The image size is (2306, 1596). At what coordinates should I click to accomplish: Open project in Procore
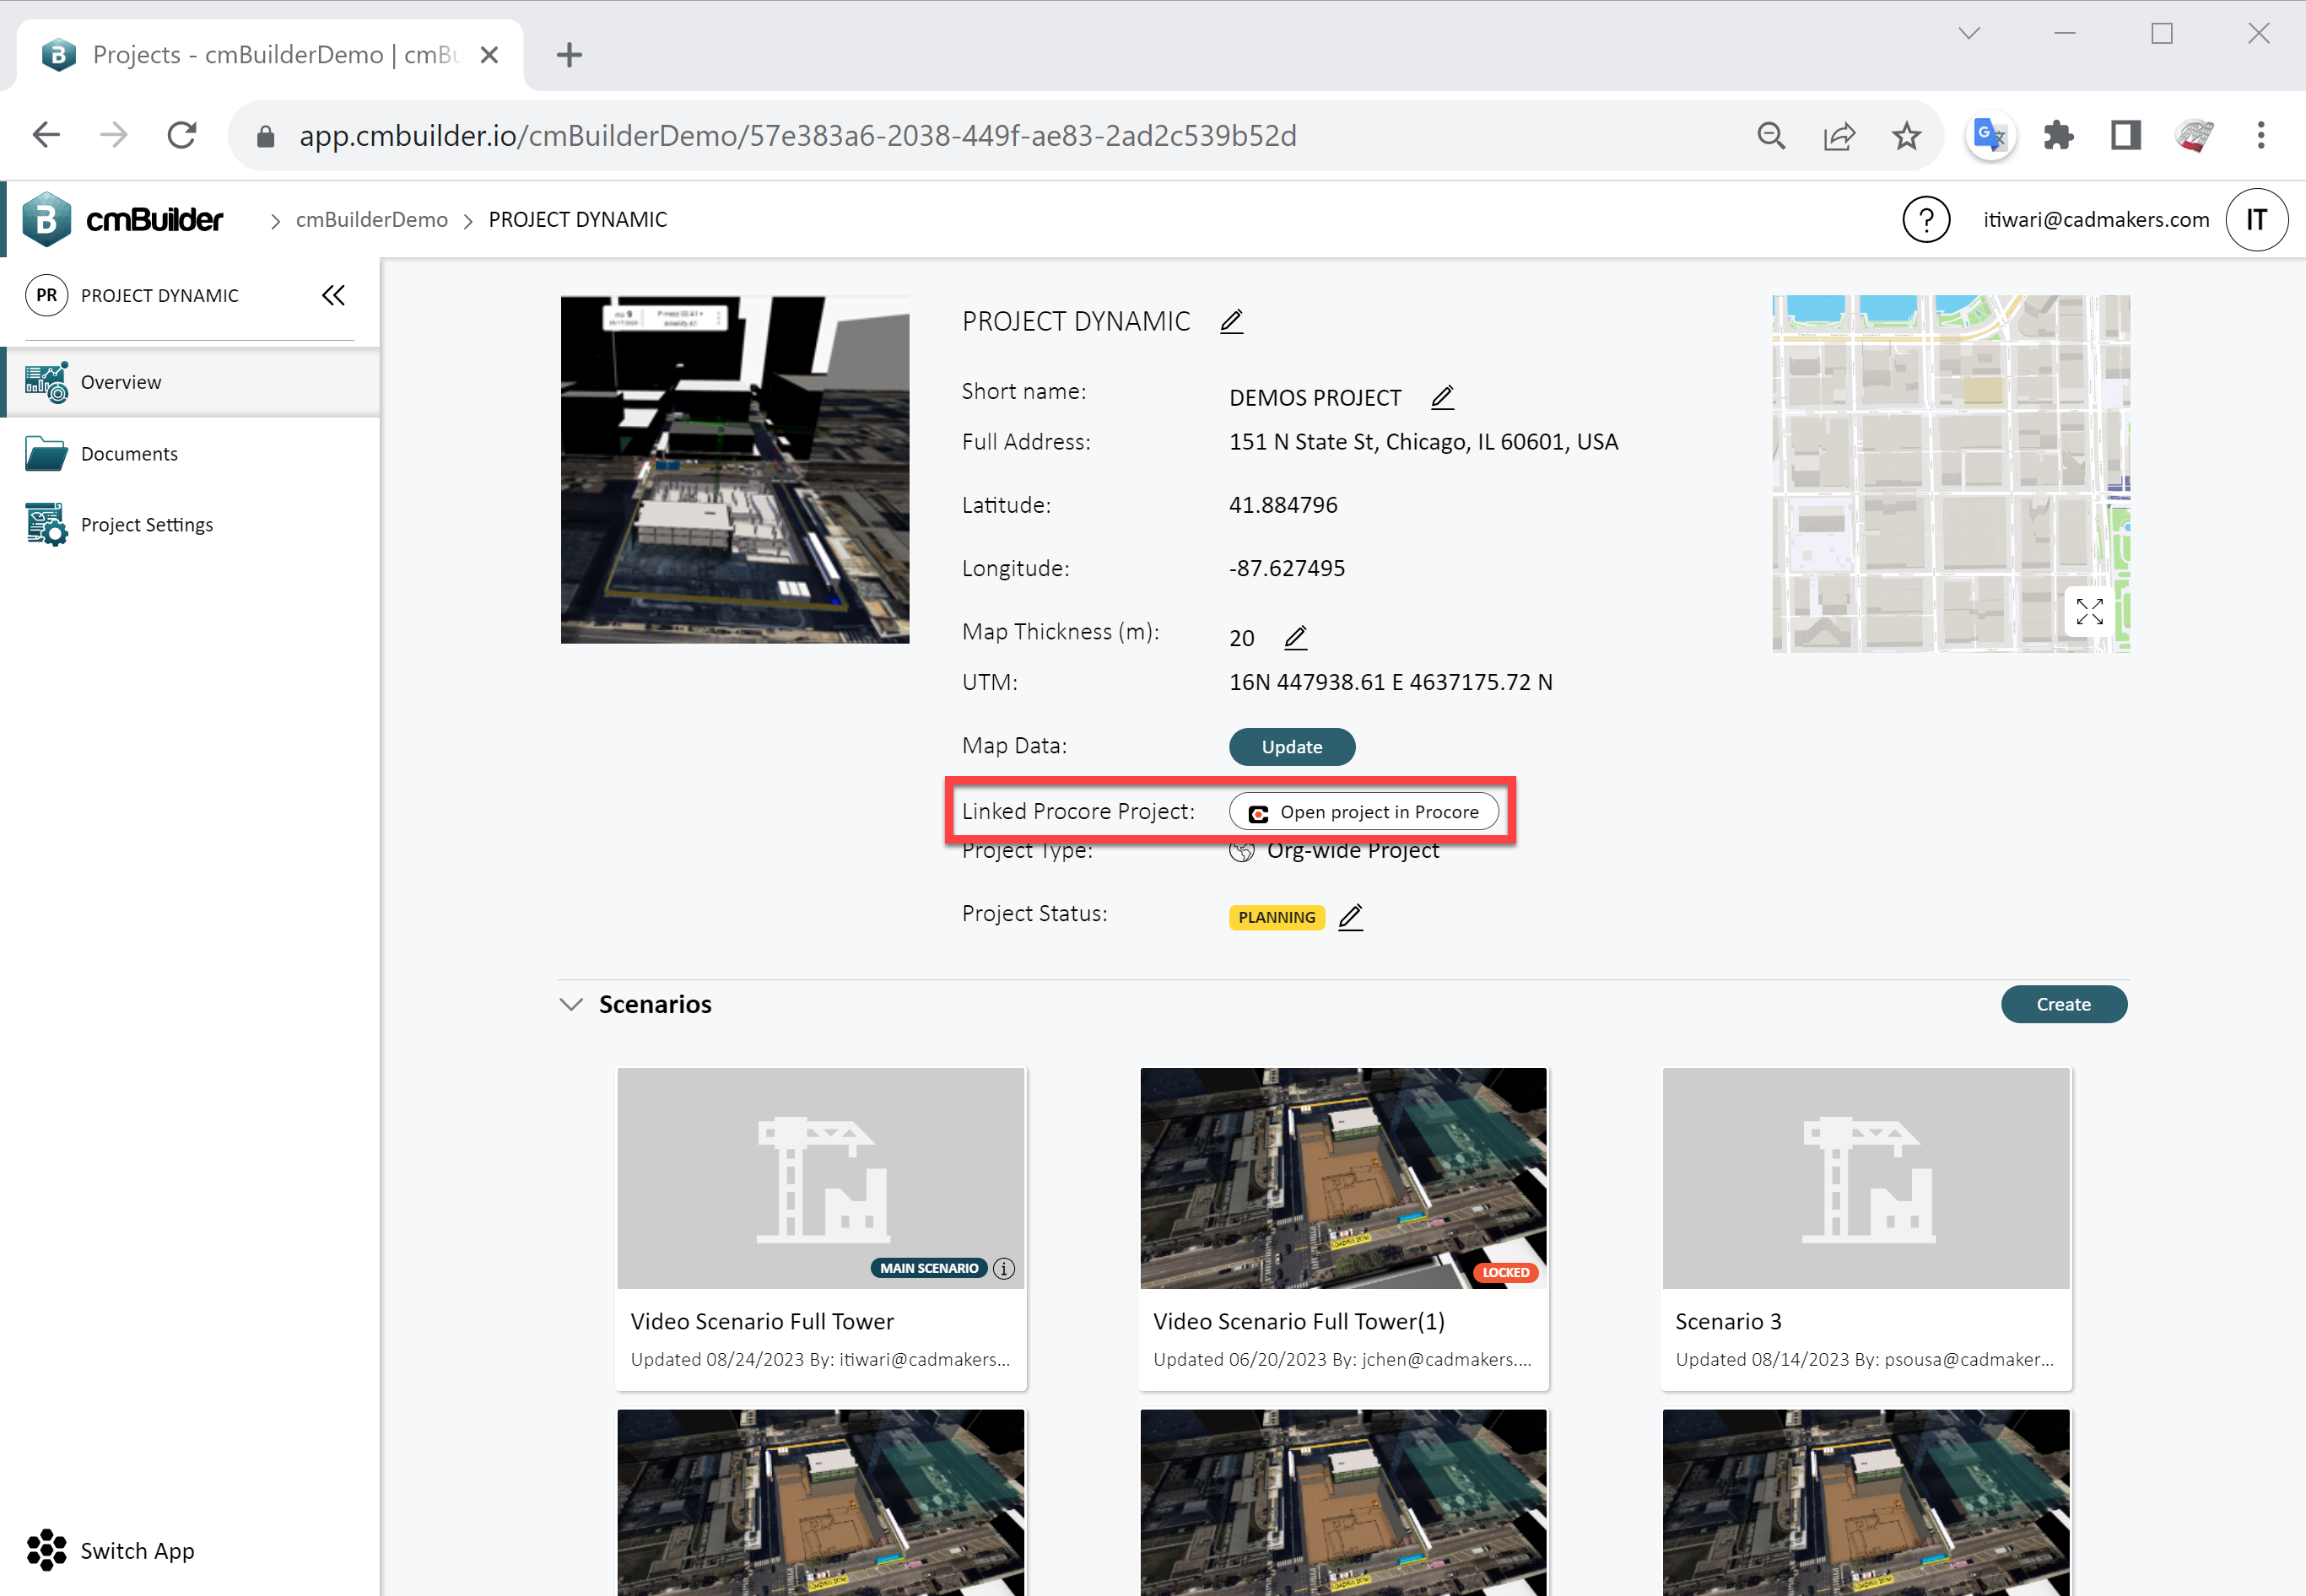[x=1363, y=812]
